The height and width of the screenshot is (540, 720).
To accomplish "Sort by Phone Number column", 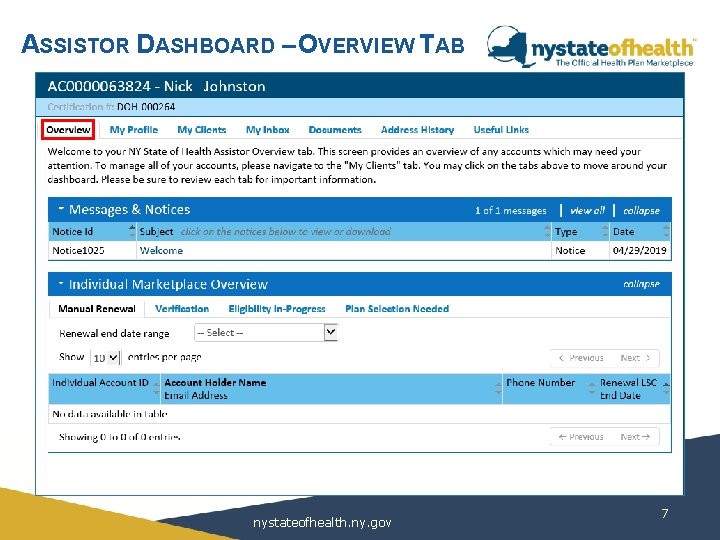I will tap(549, 389).
